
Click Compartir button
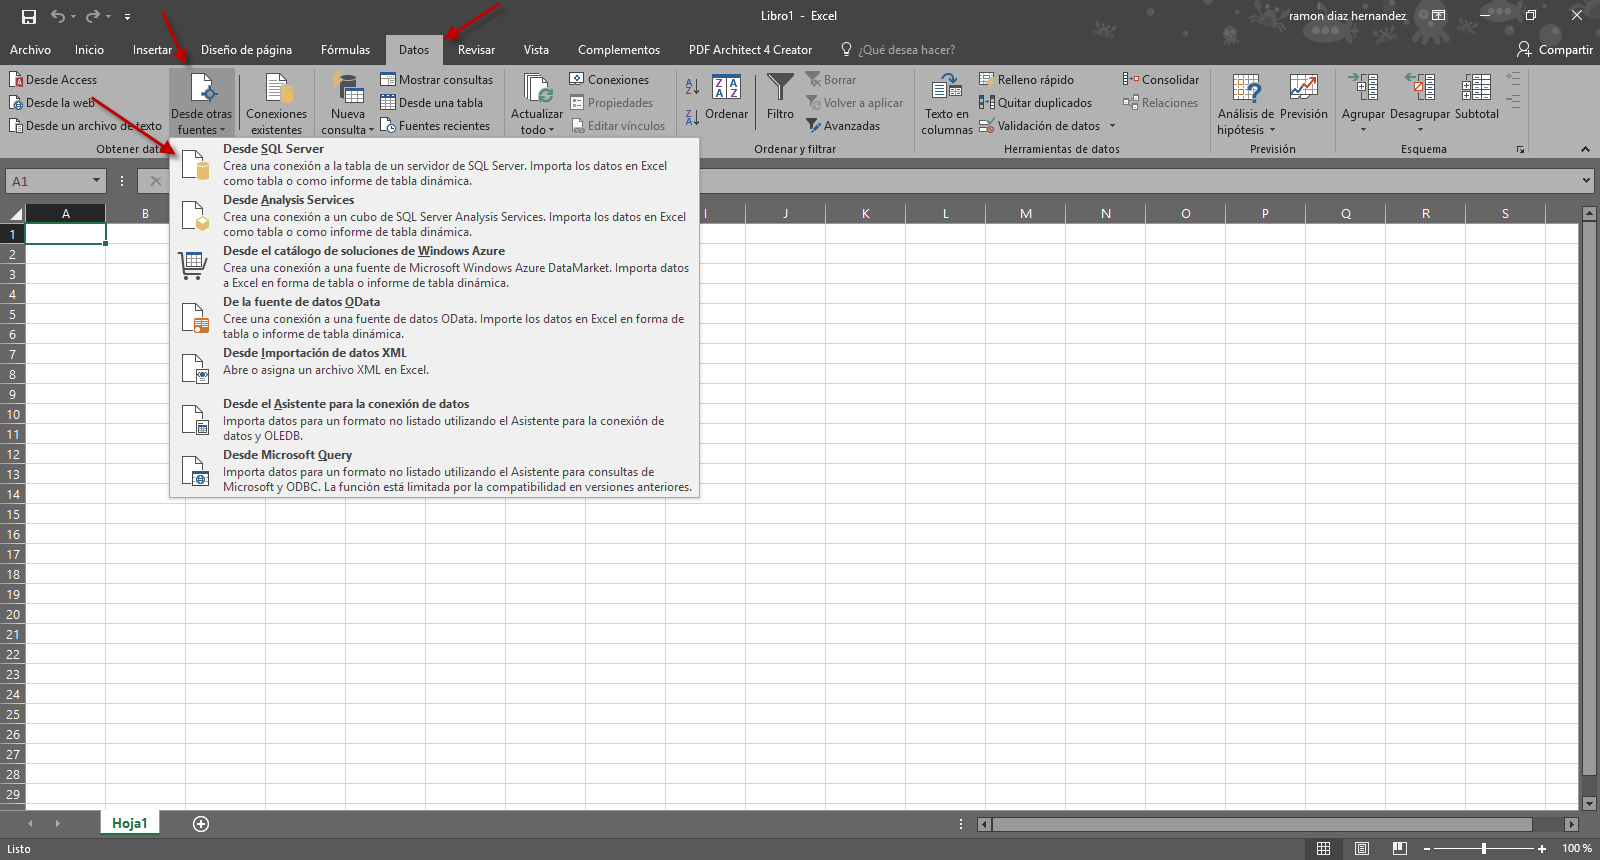point(1555,50)
